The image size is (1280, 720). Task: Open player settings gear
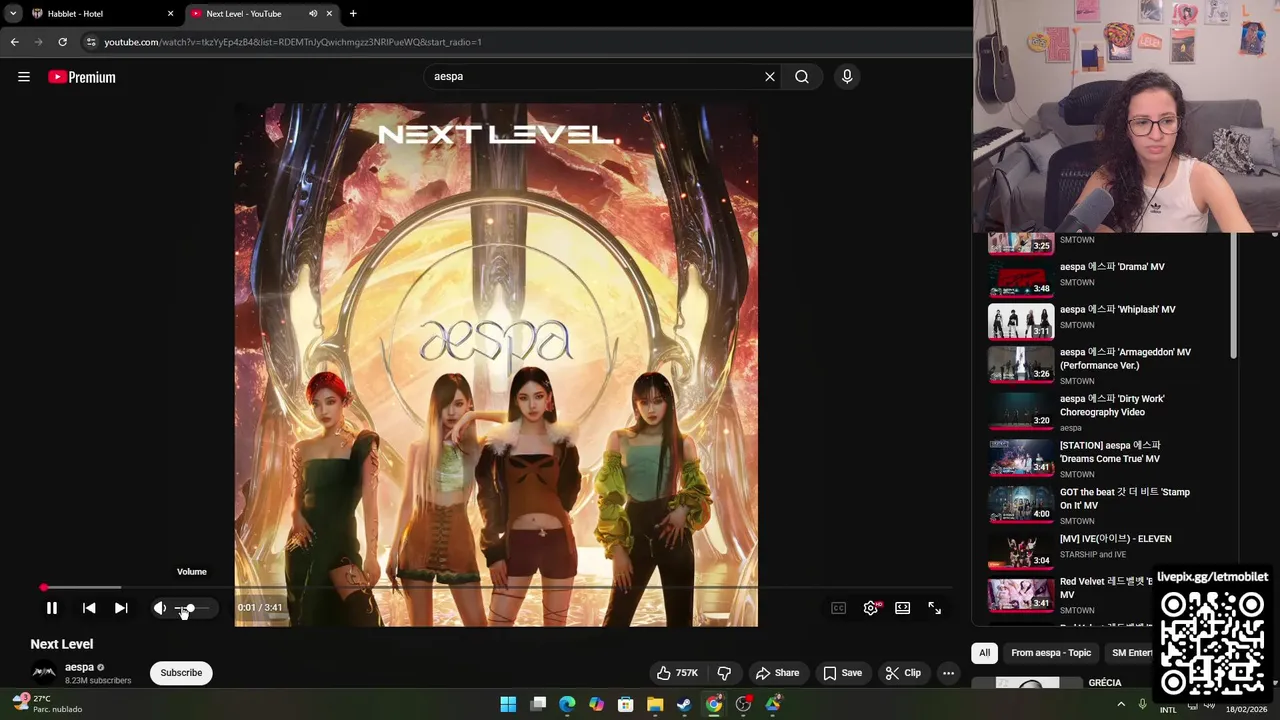click(x=871, y=608)
